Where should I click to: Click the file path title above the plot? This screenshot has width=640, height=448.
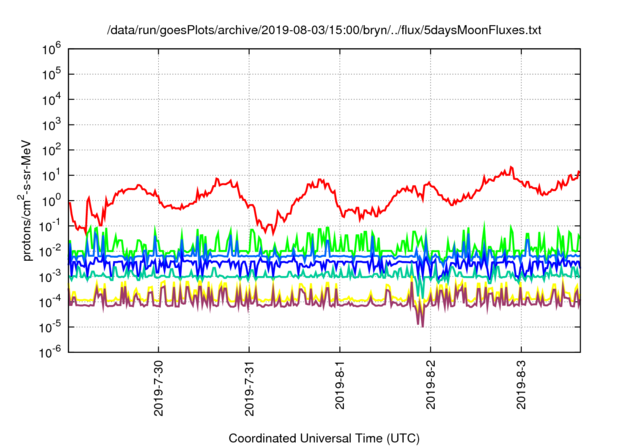pyautogui.click(x=324, y=30)
